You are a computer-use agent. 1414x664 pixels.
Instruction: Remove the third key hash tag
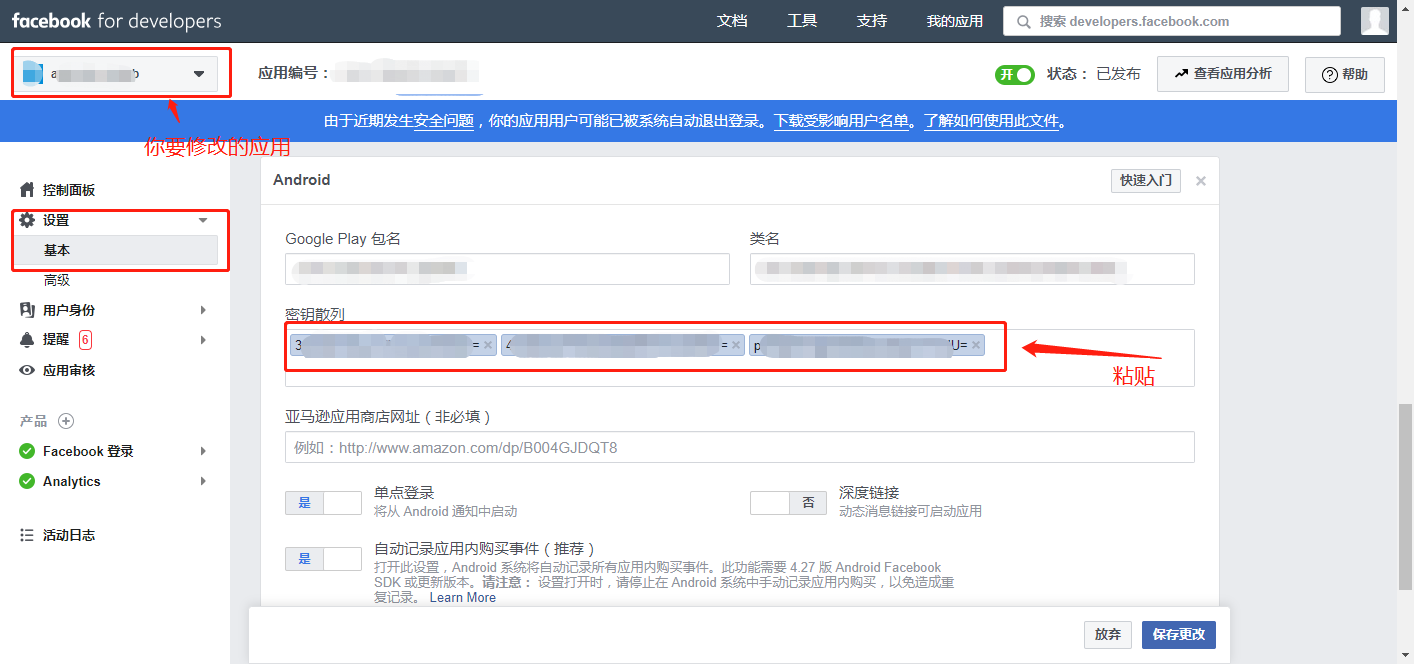pos(976,345)
